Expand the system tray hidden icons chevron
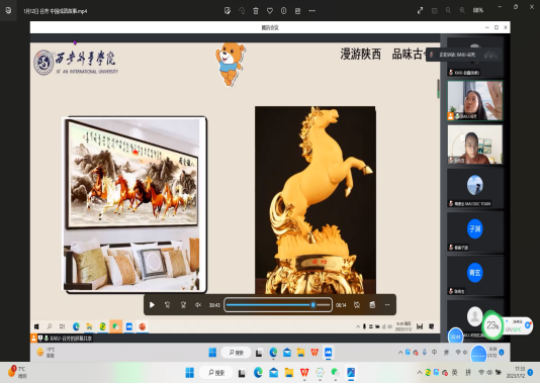This screenshot has height=384, width=540. 419,373
